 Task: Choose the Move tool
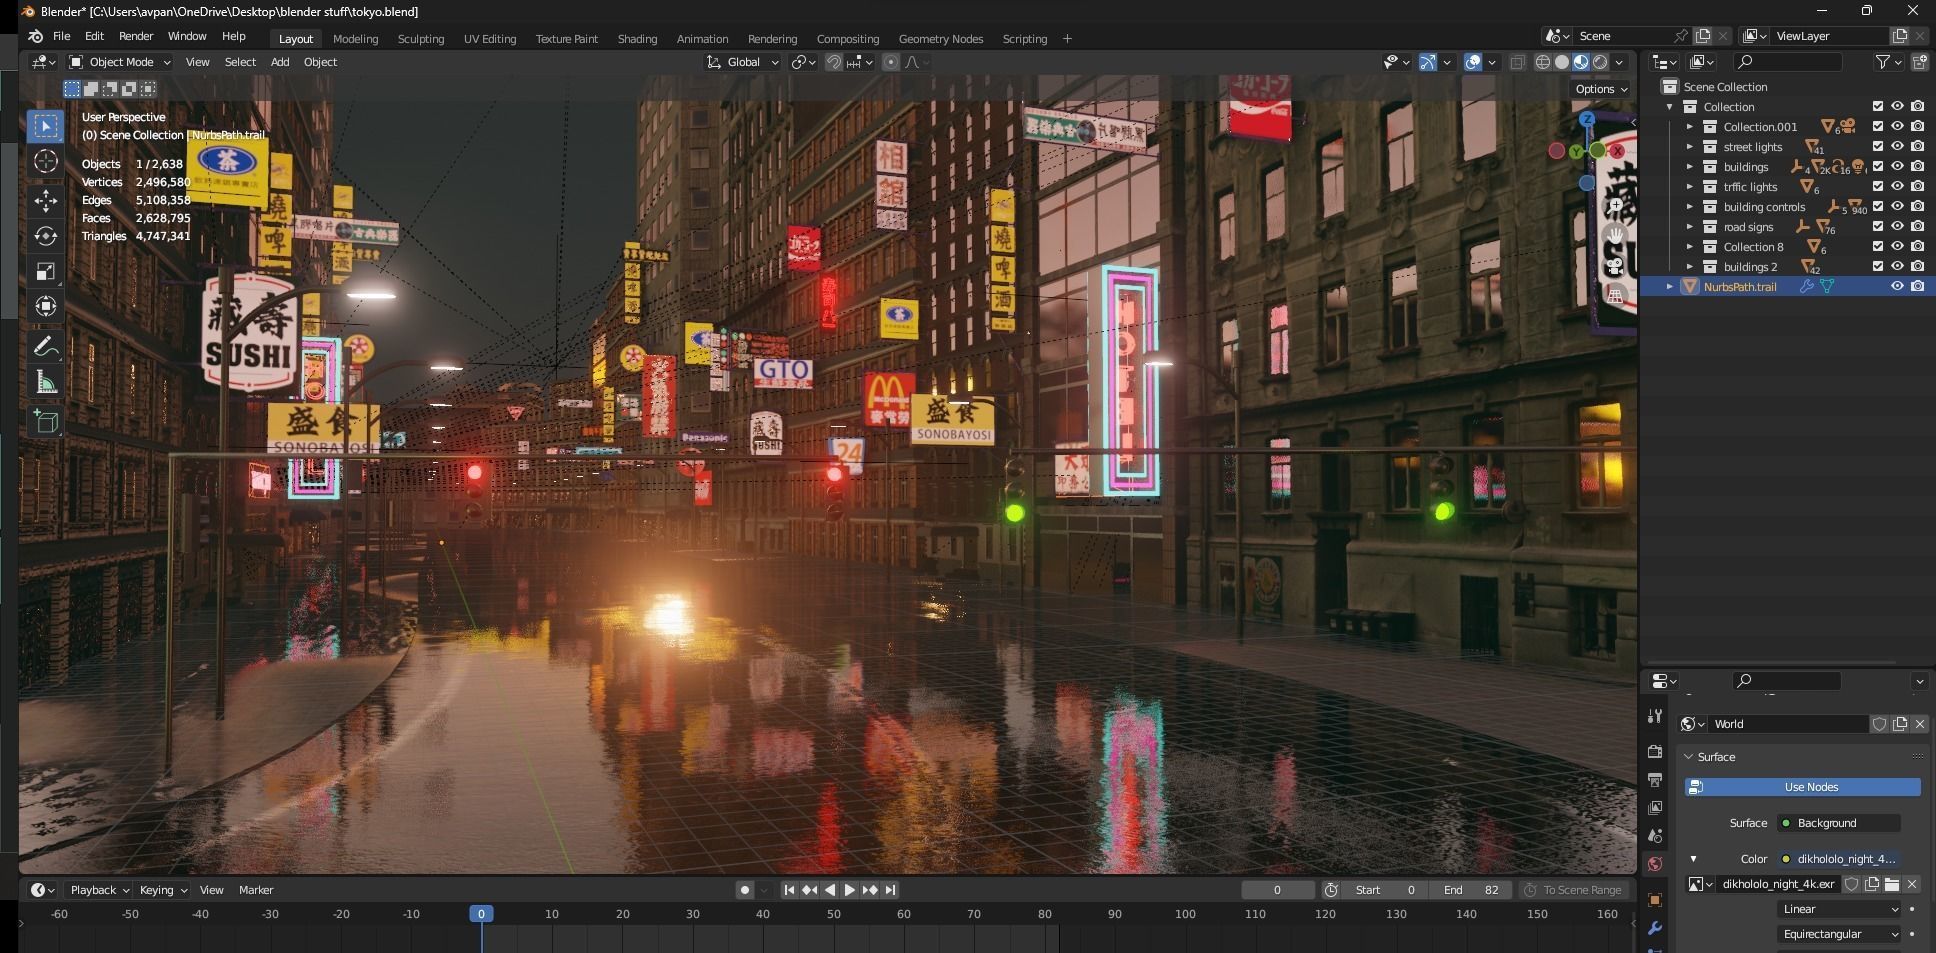(x=46, y=200)
